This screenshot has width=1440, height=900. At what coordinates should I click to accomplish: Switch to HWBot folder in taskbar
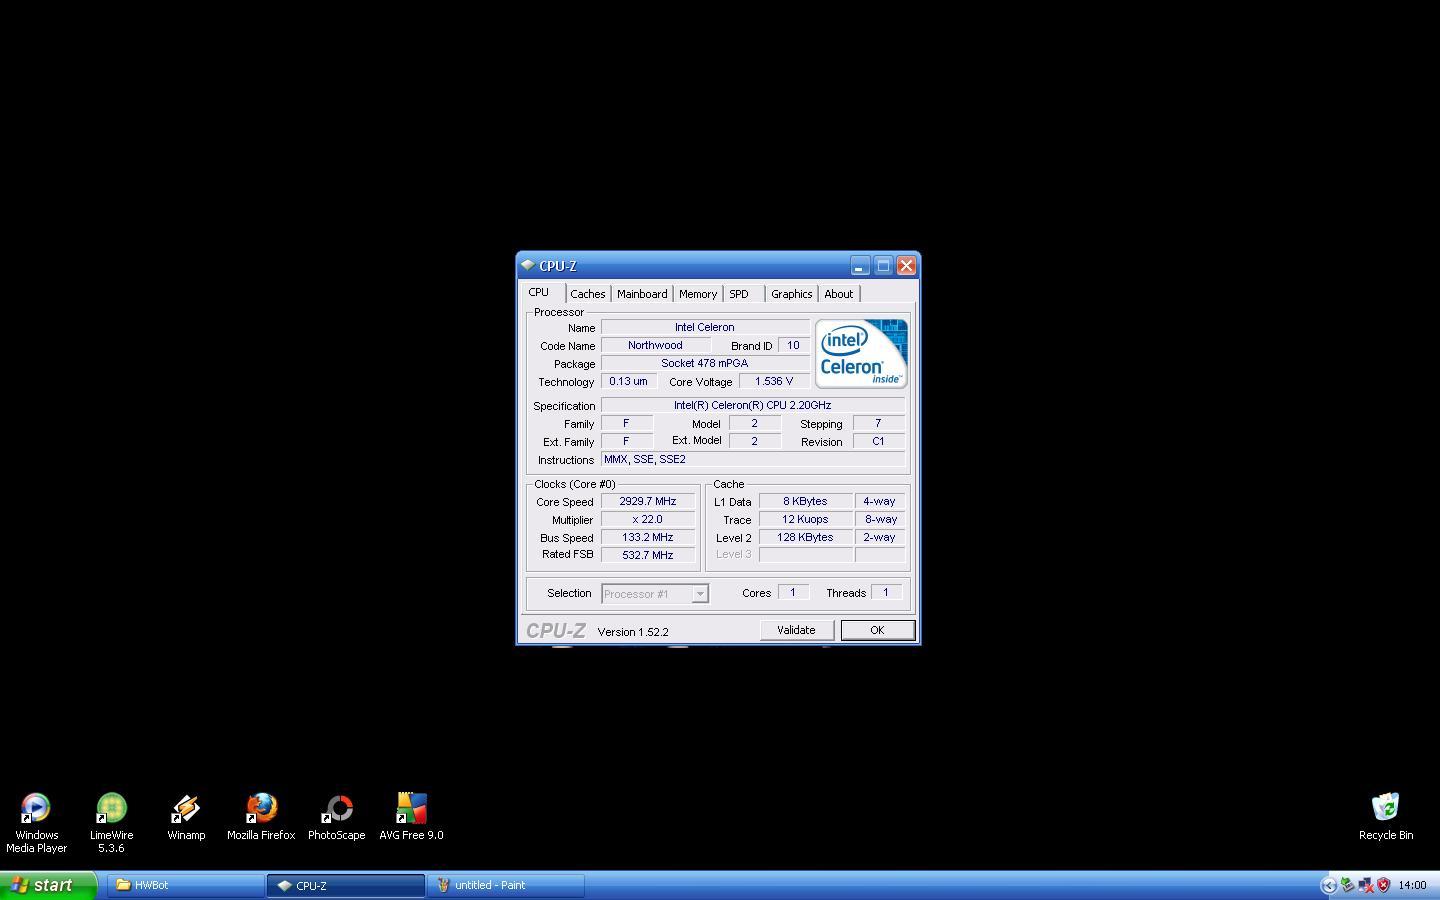coord(186,885)
